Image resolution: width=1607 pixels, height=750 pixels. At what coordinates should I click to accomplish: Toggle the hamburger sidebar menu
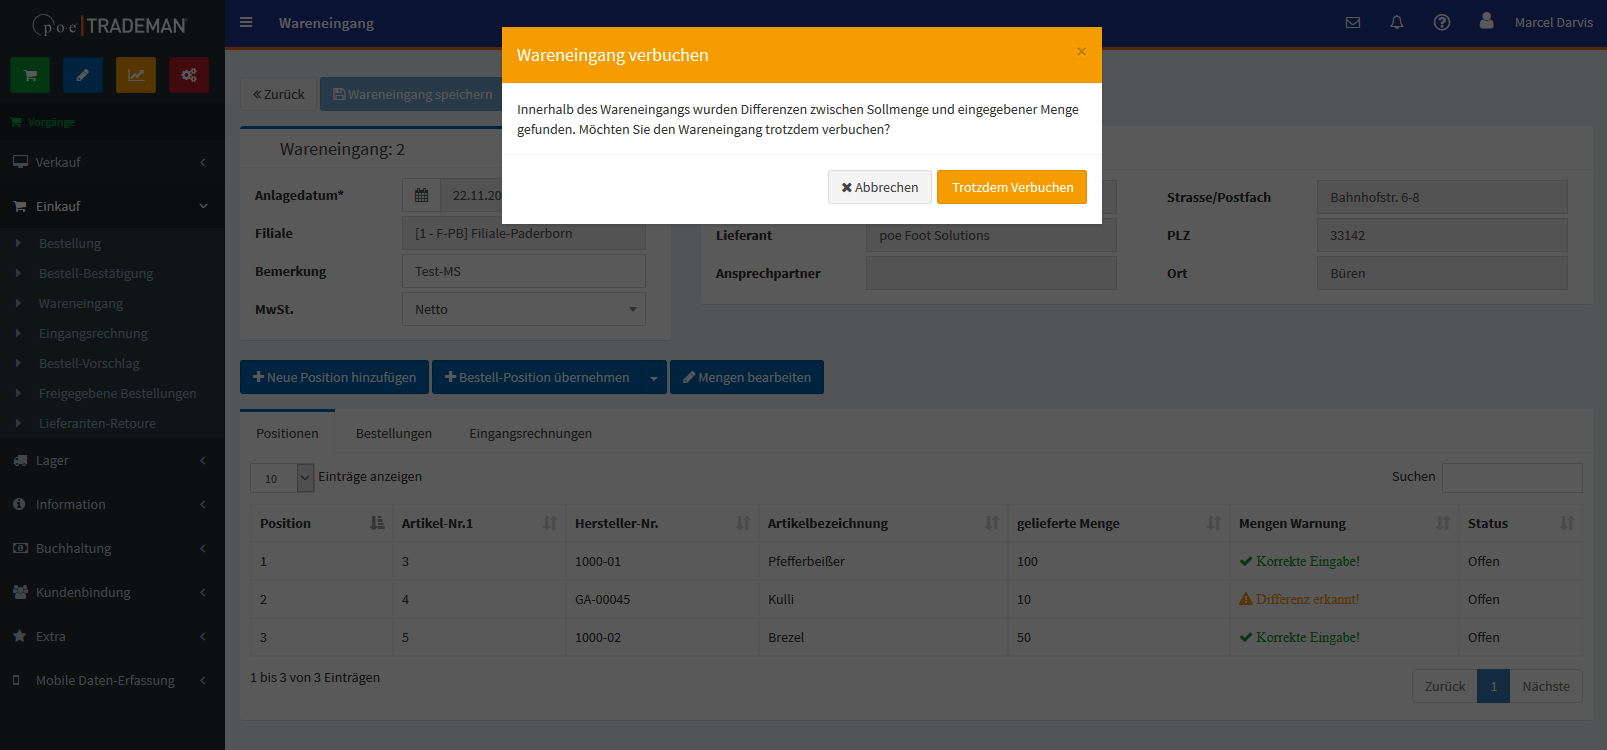246,22
